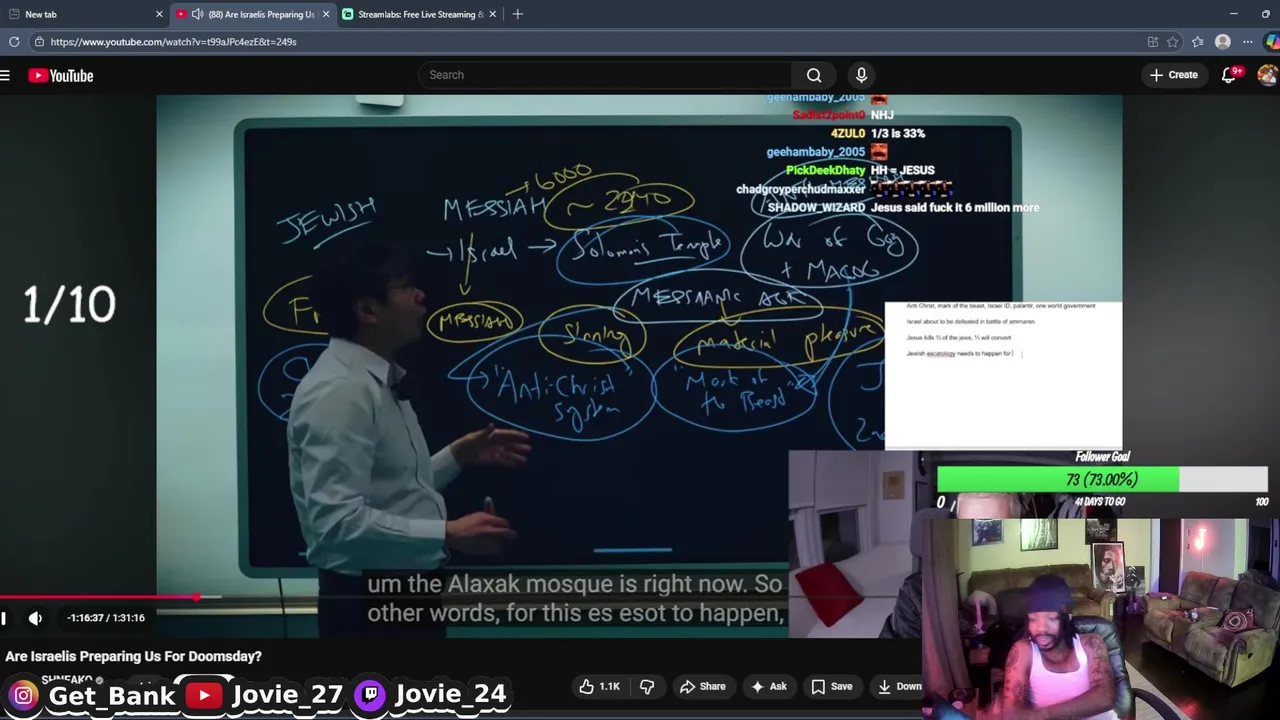This screenshot has width=1280, height=720.
Task: Focus the YouTube search field
Action: [x=605, y=75]
